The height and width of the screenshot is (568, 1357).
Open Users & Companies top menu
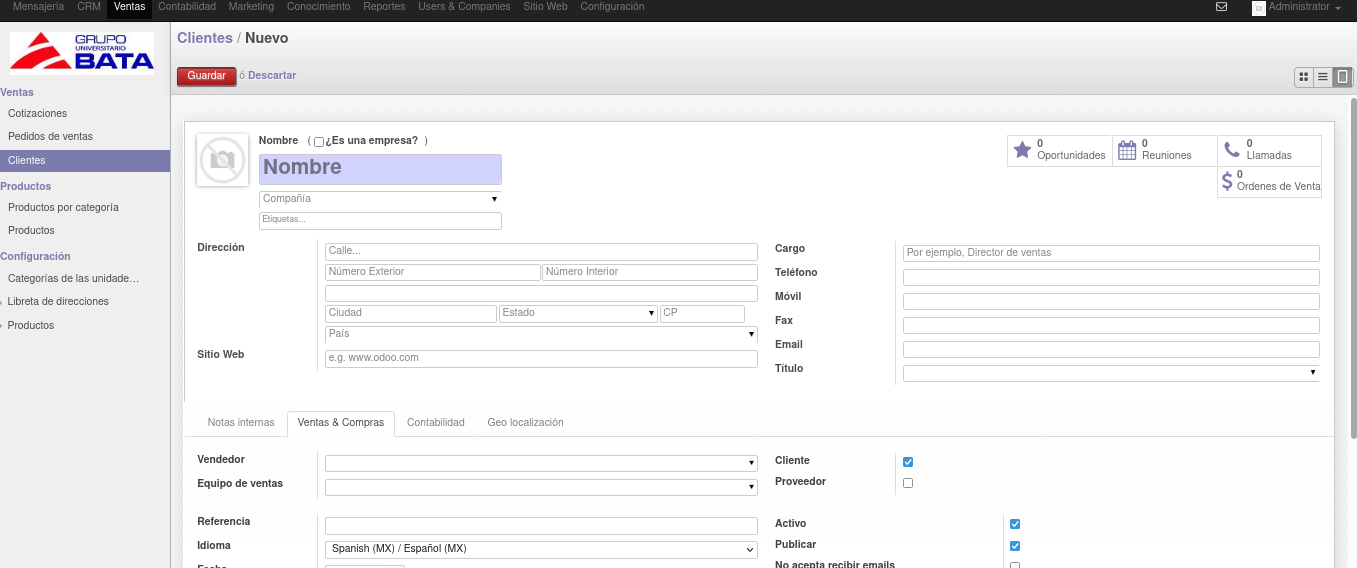(x=464, y=7)
